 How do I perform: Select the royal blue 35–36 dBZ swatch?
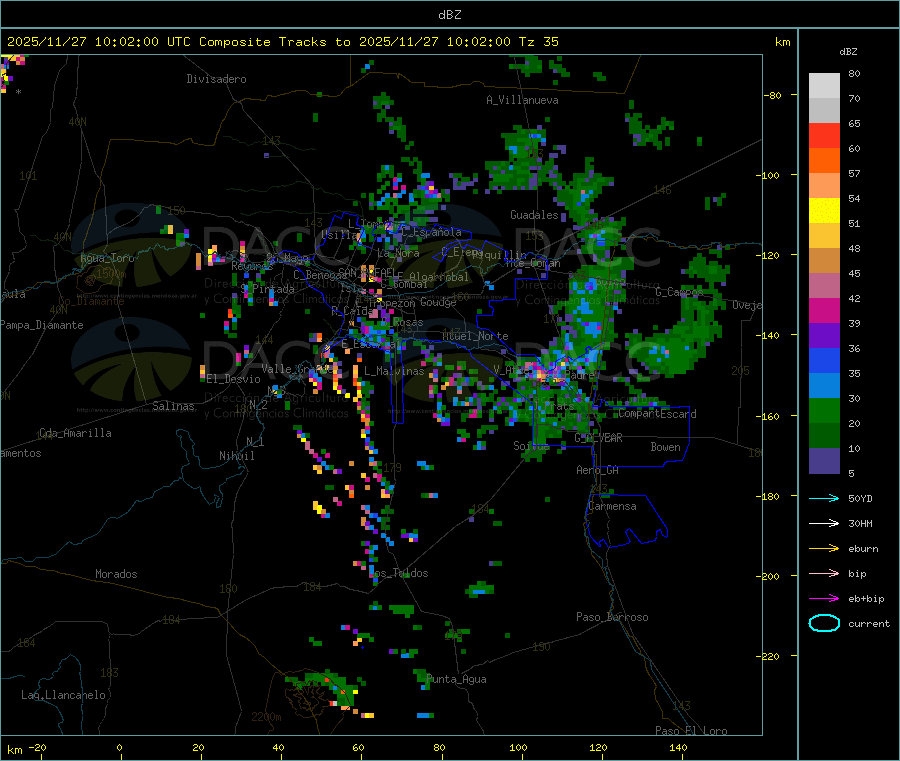point(824,361)
